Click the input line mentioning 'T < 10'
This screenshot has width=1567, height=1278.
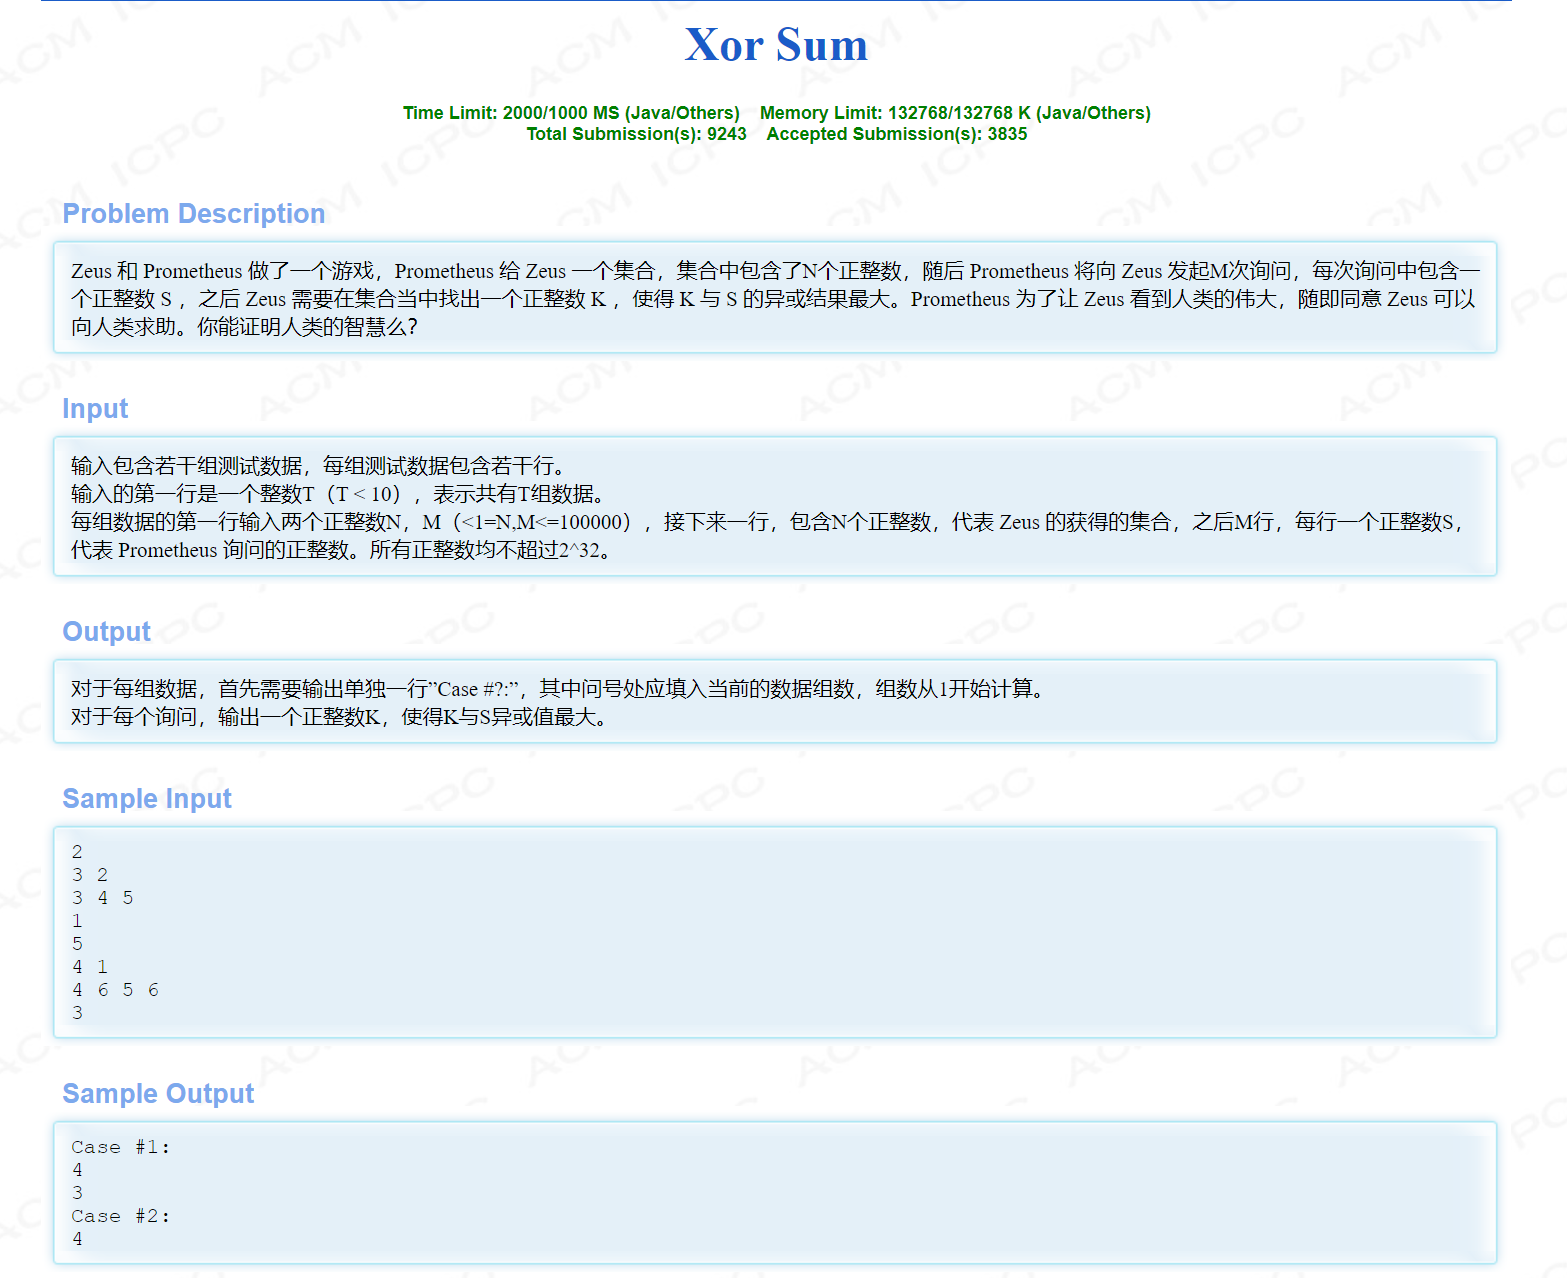[338, 494]
